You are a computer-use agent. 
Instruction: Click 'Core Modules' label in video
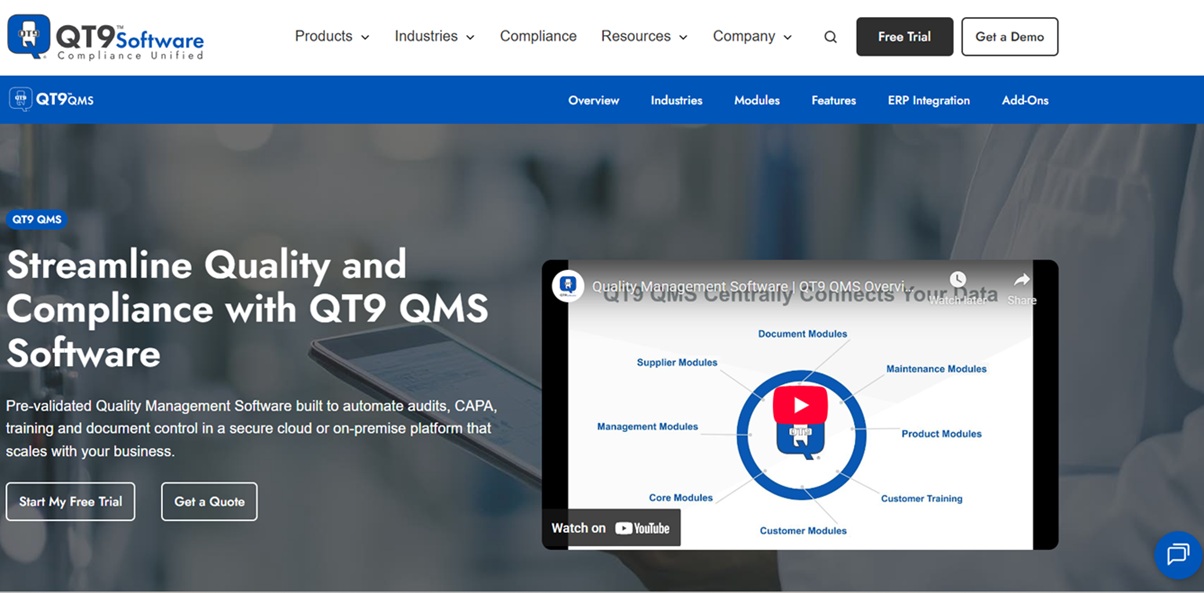(680, 498)
